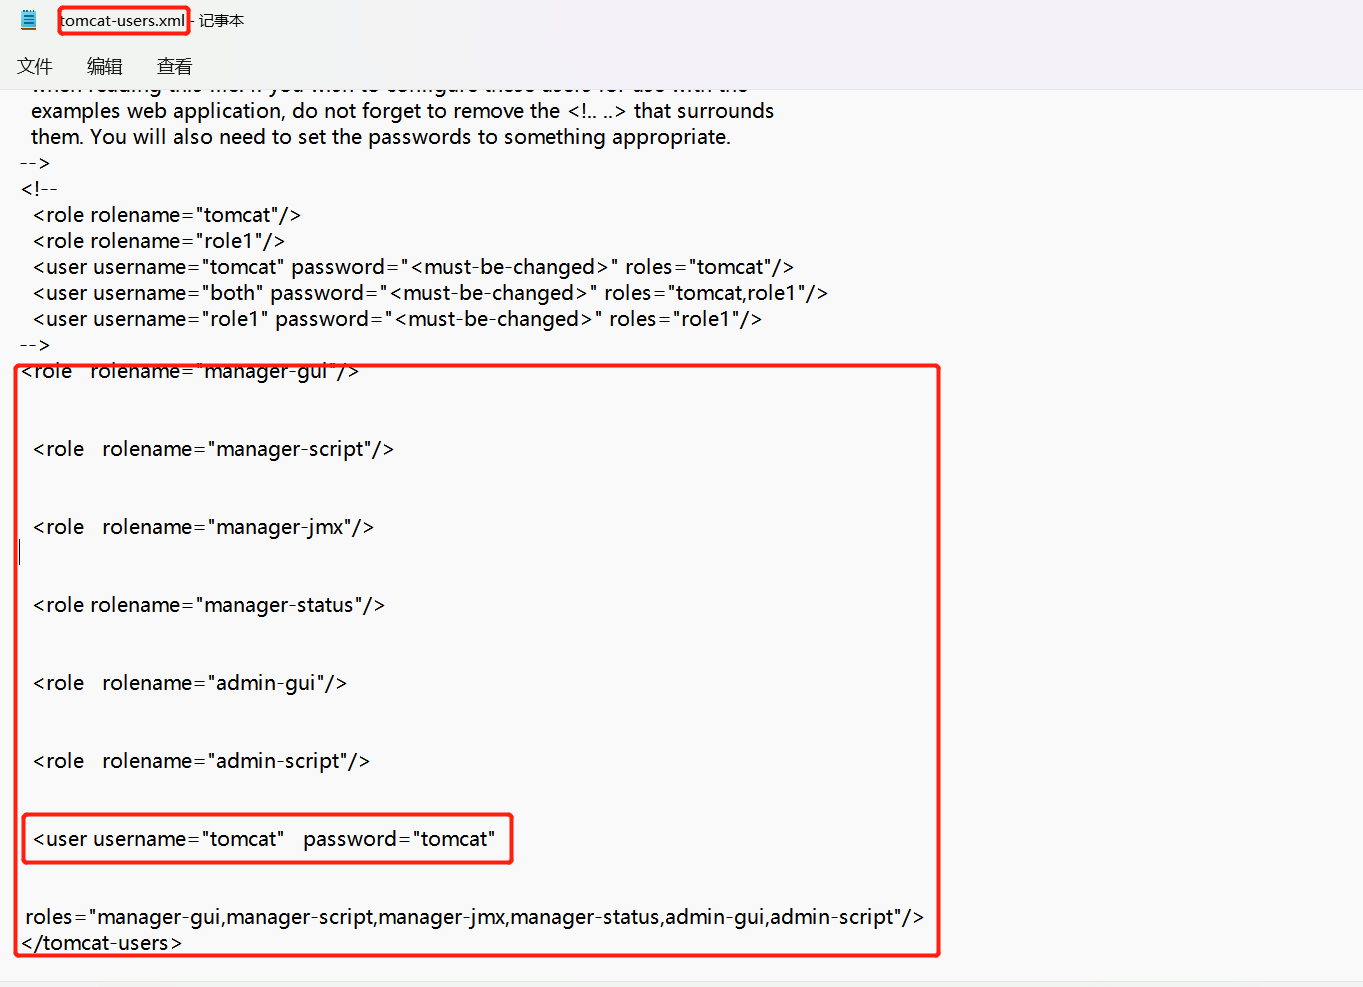The image size is (1363, 987).
Task: Click the "<!--" comment opening line
Action: [x=39, y=189]
